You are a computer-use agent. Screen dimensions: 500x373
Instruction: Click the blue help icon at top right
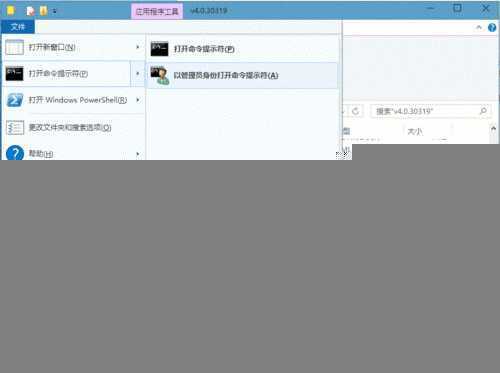pyautogui.click(x=492, y=27)
